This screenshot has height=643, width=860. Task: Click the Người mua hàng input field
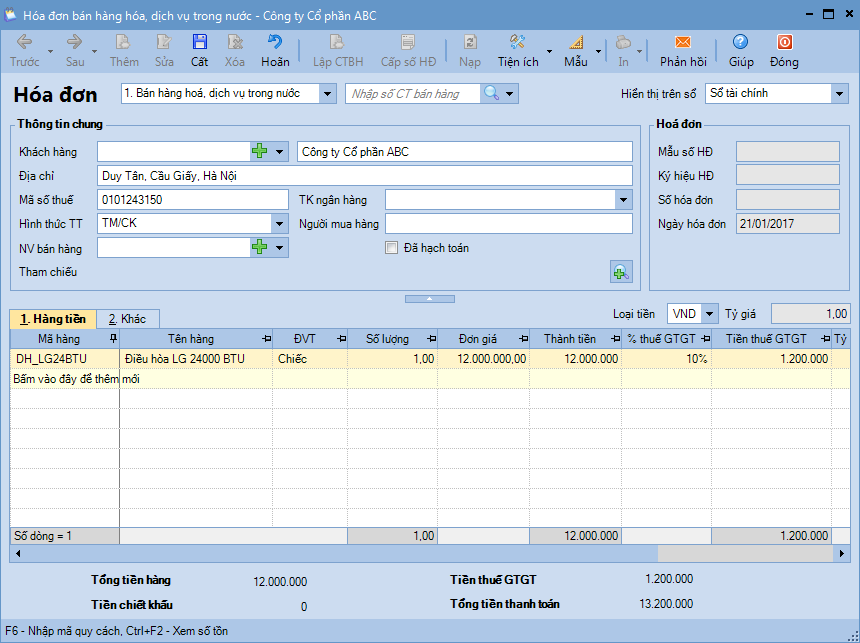coord(508,223)
